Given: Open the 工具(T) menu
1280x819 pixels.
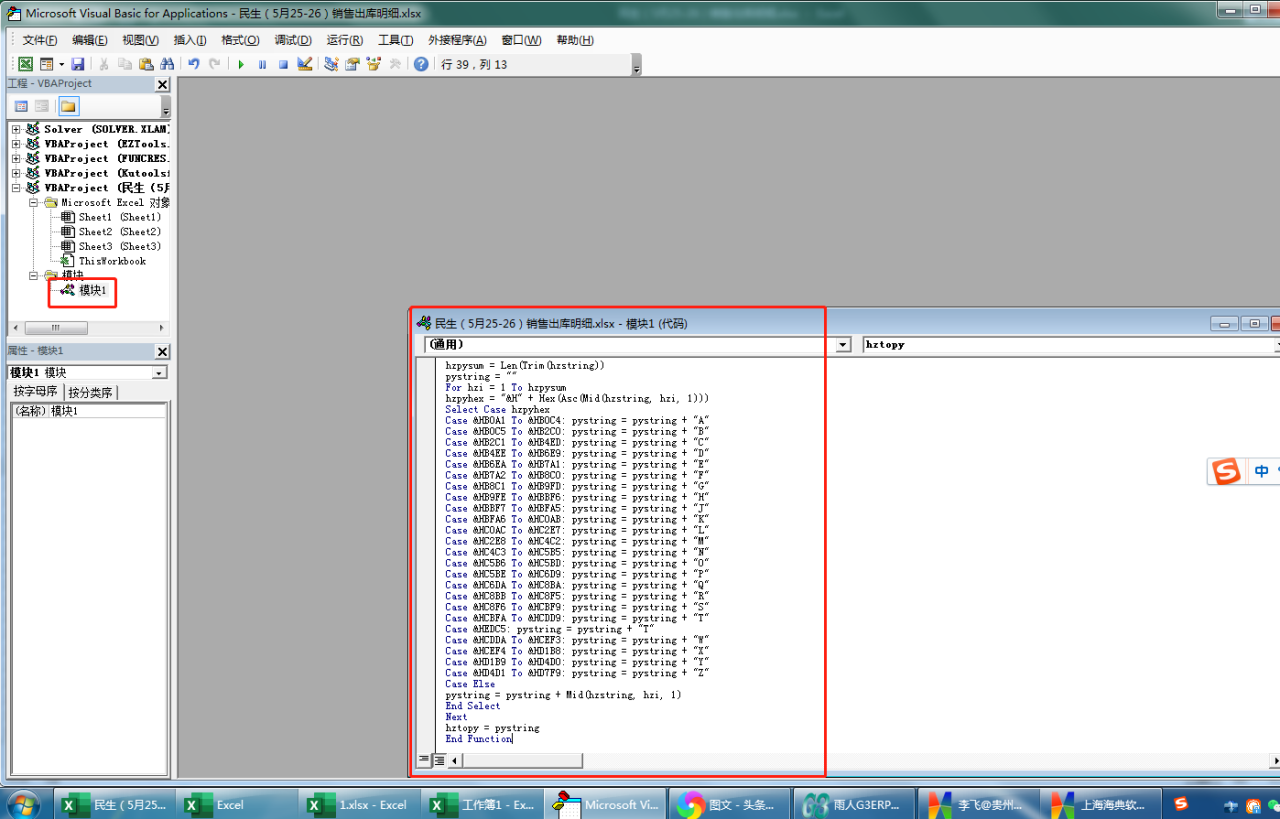Looking at the screenshot, I should tap(396, 40).
